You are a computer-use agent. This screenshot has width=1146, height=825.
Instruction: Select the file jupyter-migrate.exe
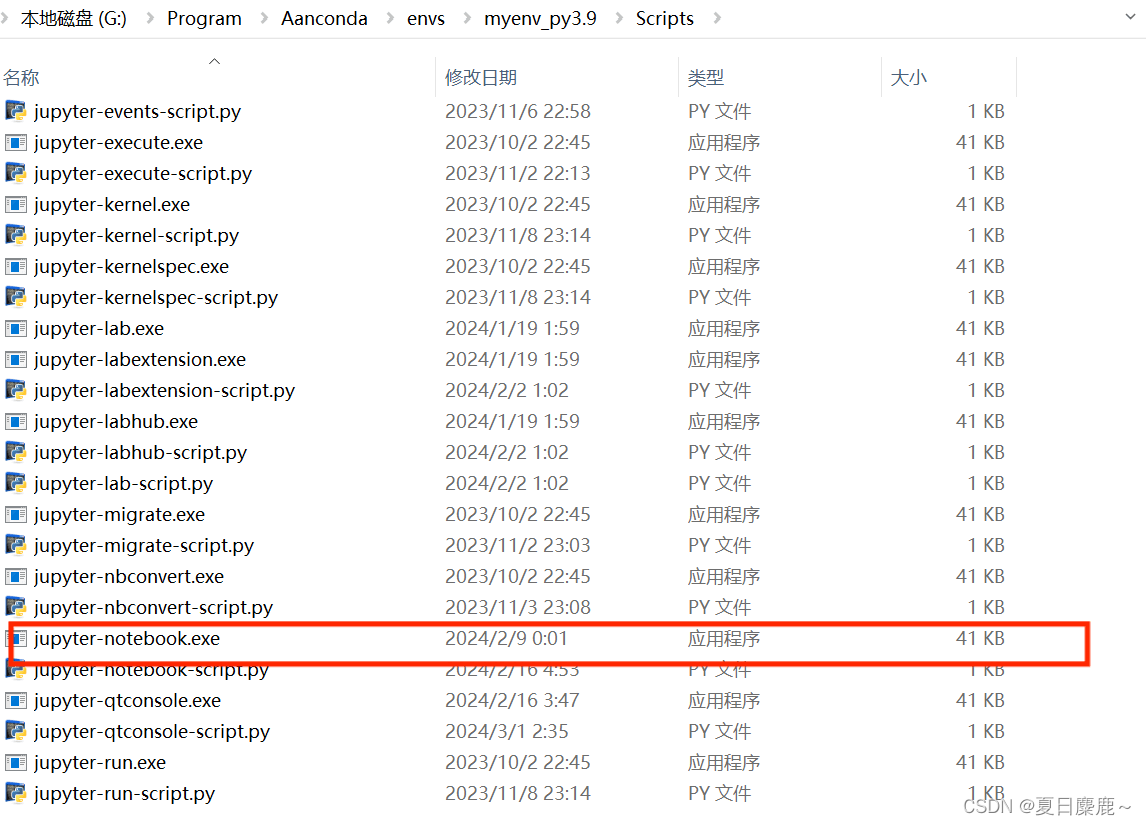click(x=120, y=514)
